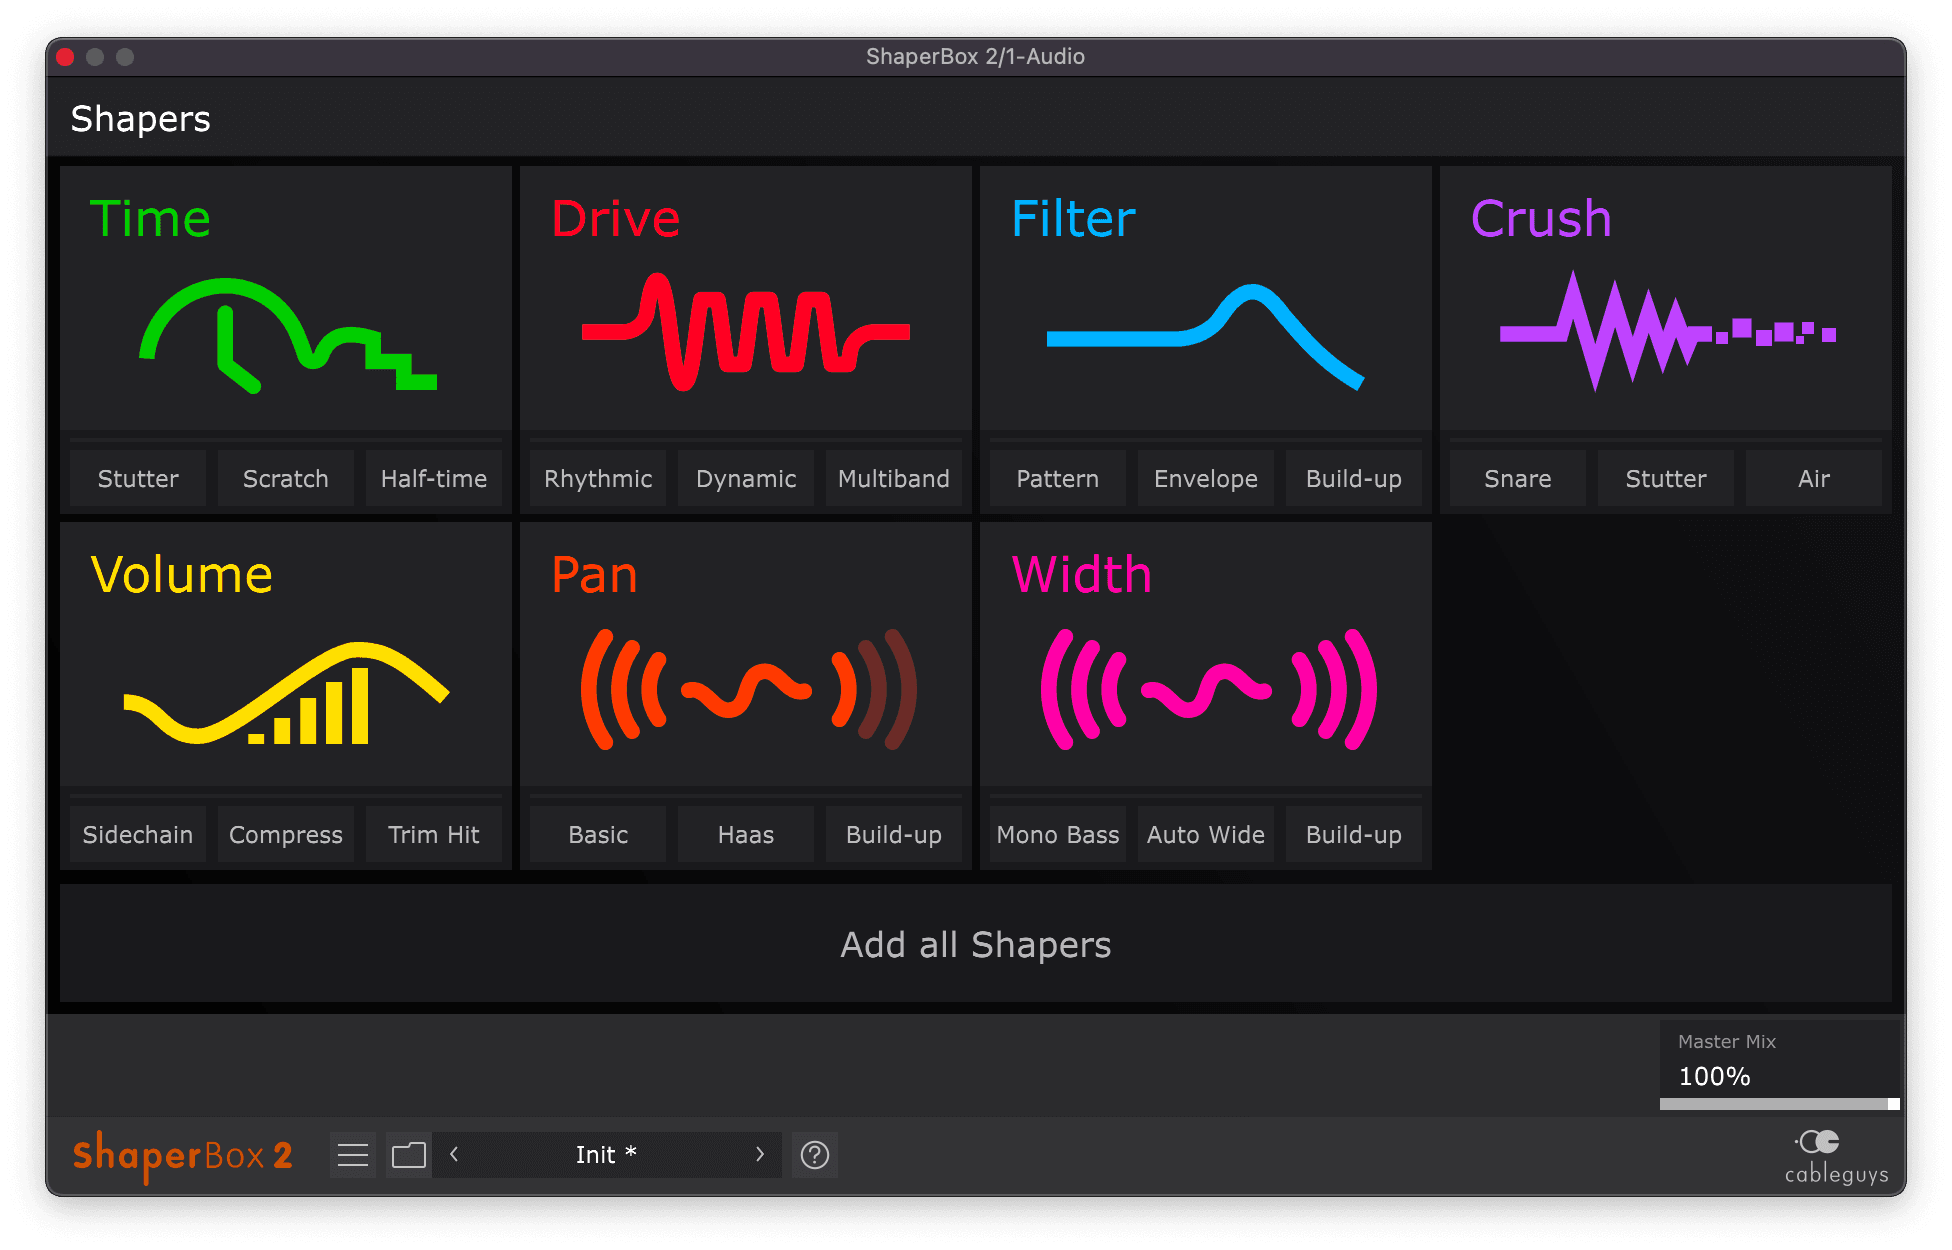Select the Half-time preset under Time
The width and height of the screenshot is (1952, 1250).
434,479
